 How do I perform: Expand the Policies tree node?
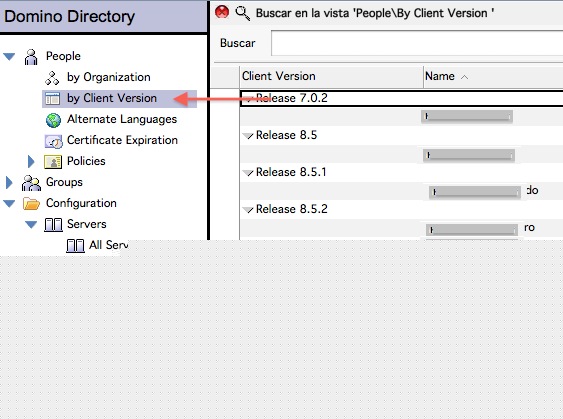31,162
